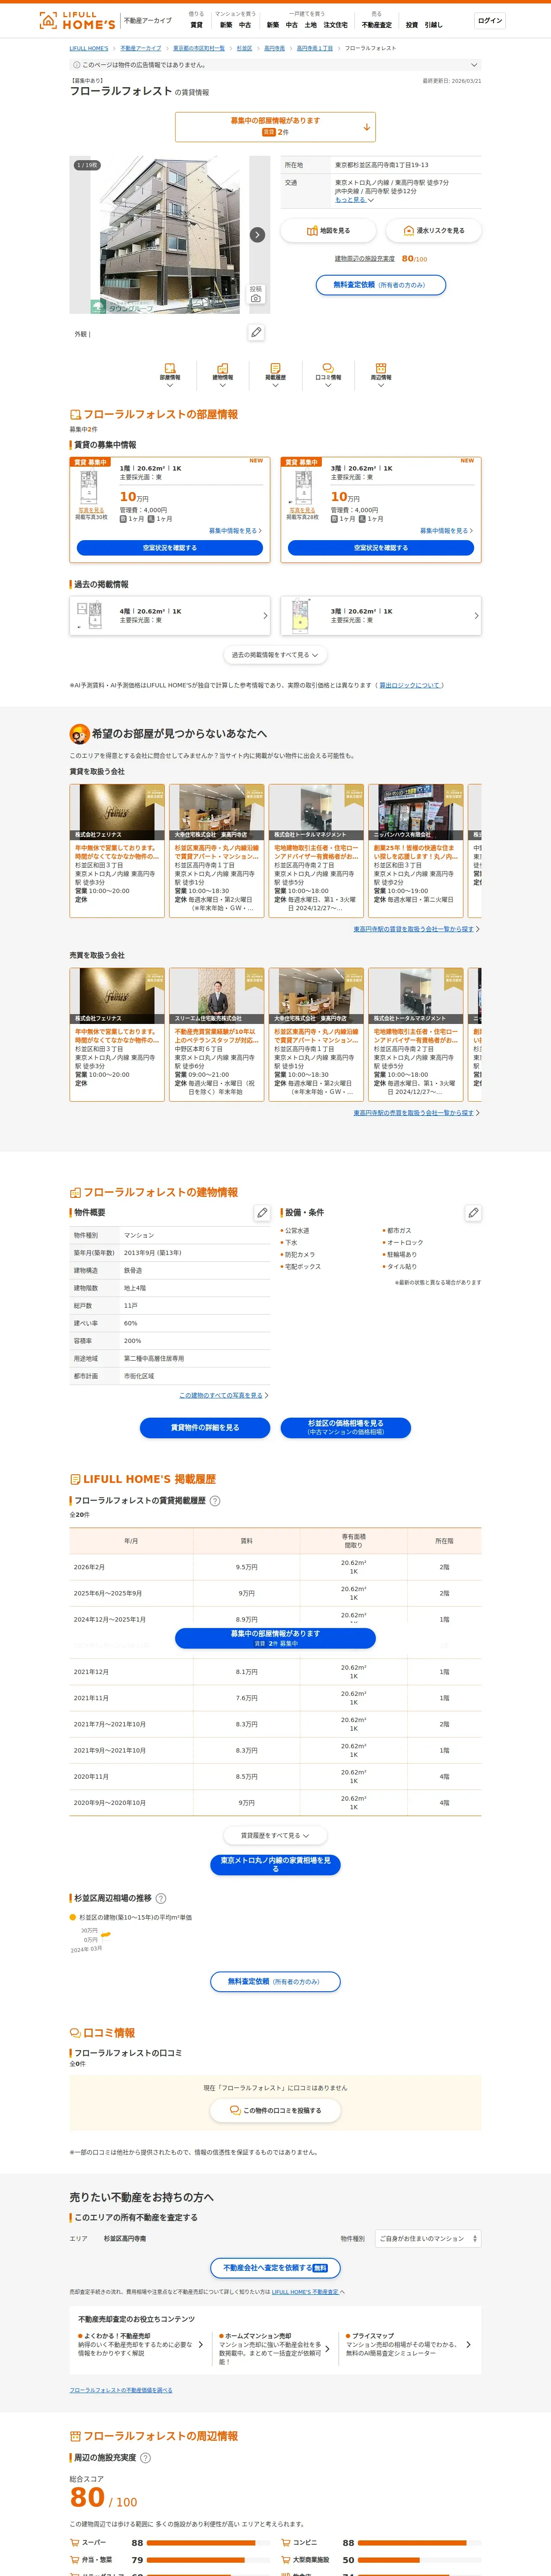Open プライスマップ content arrow

point(468,2345)
